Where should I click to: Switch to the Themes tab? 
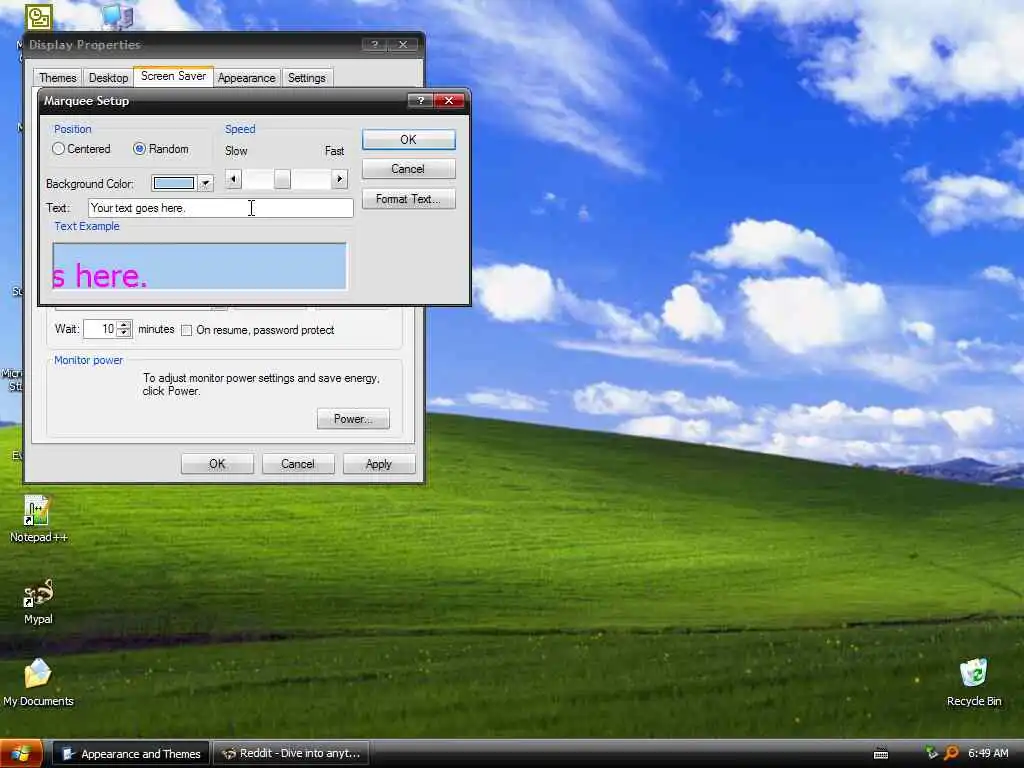pyautogui.click(x=57, y=78)
